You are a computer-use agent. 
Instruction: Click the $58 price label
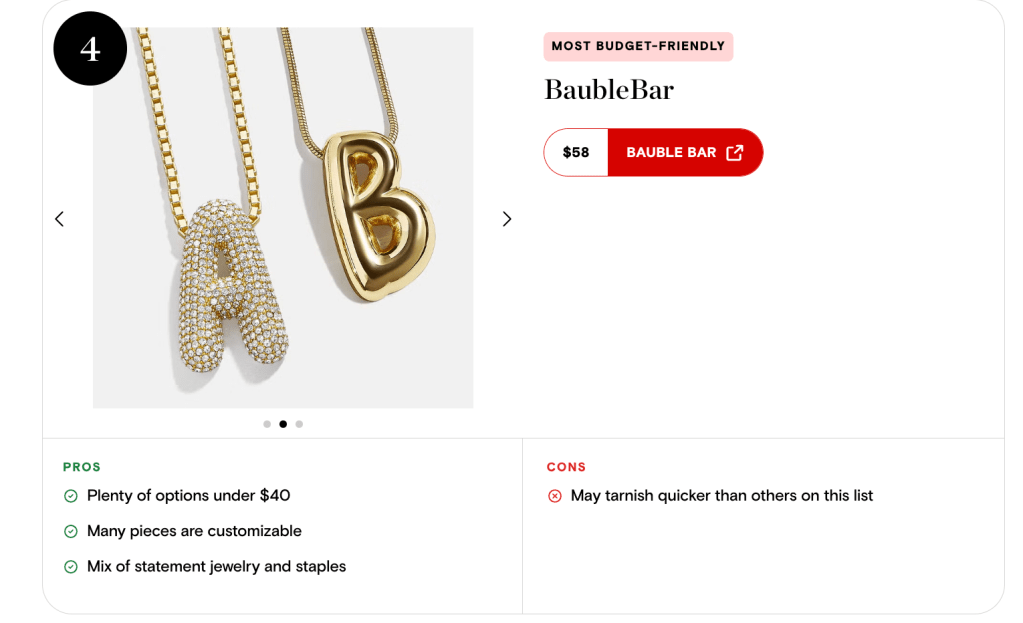pyautogui.click(x=576, y=153)
